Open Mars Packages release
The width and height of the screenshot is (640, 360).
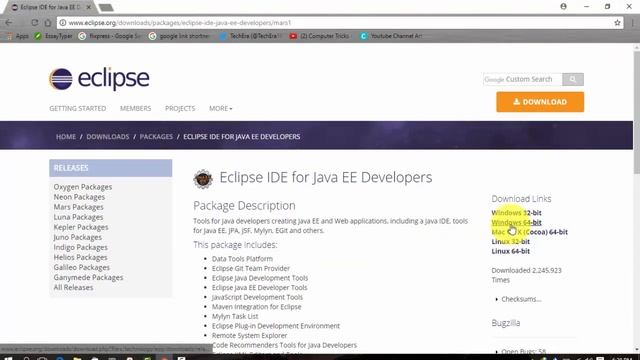point(78,207)
